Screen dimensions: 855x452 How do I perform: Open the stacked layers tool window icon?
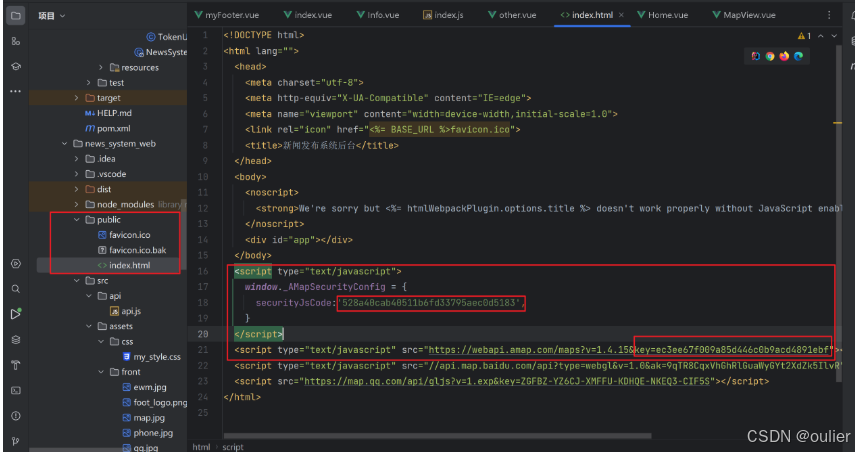[15, 340]
